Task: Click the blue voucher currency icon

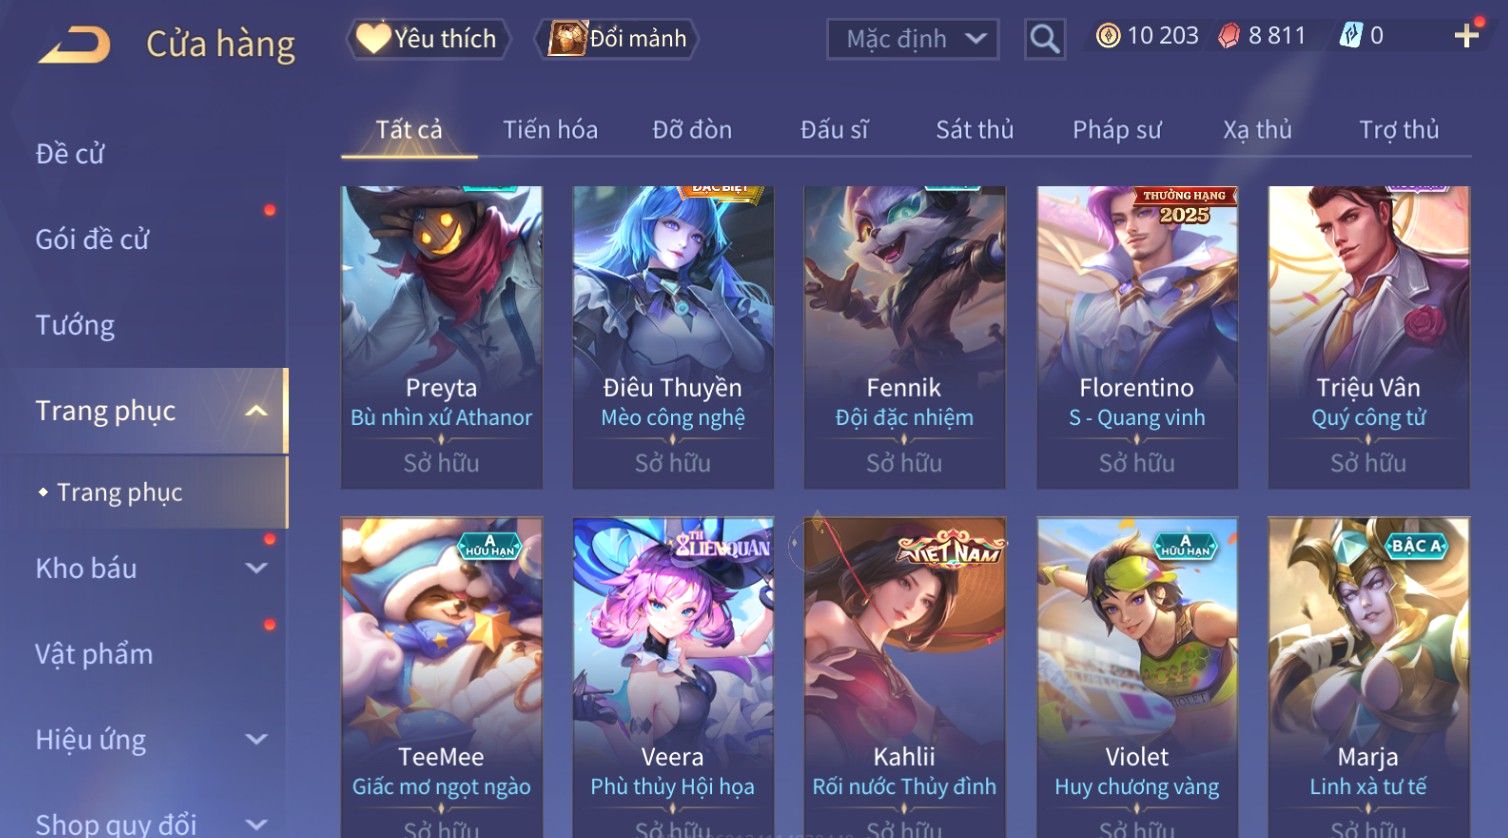Action: 1350,36
